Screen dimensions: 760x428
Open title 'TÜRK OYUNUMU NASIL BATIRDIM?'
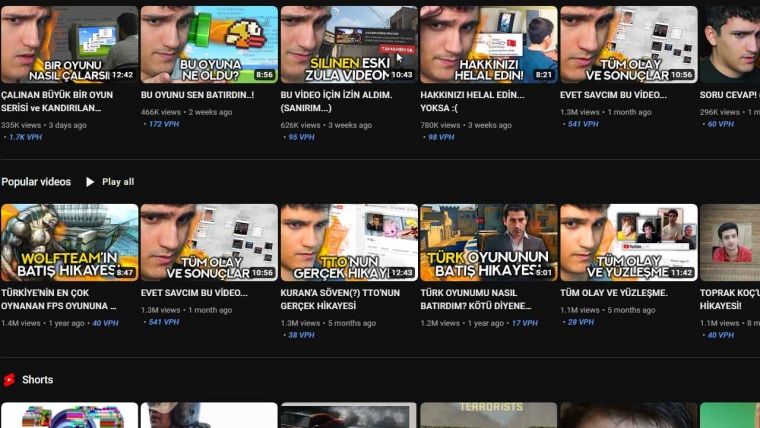point(475,299)
